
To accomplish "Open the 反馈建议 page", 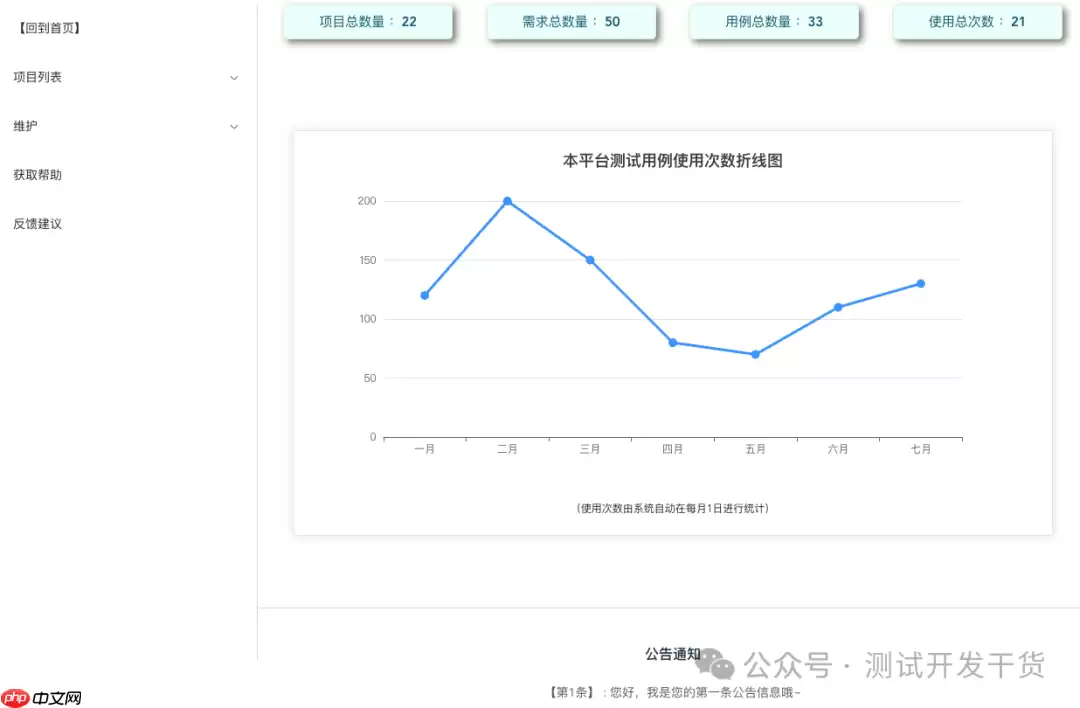I will pyautogui.click(x=38, y=223).
